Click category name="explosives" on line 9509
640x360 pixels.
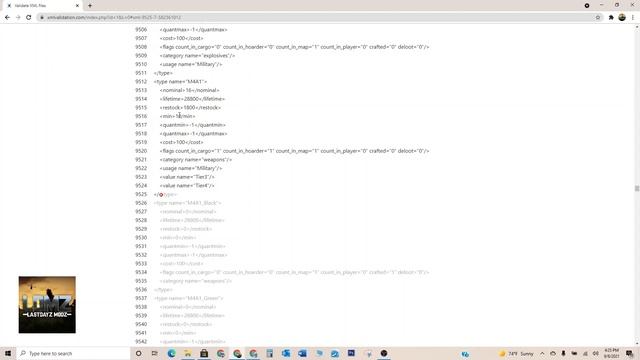pyautogui.click(x=198, y=56)
